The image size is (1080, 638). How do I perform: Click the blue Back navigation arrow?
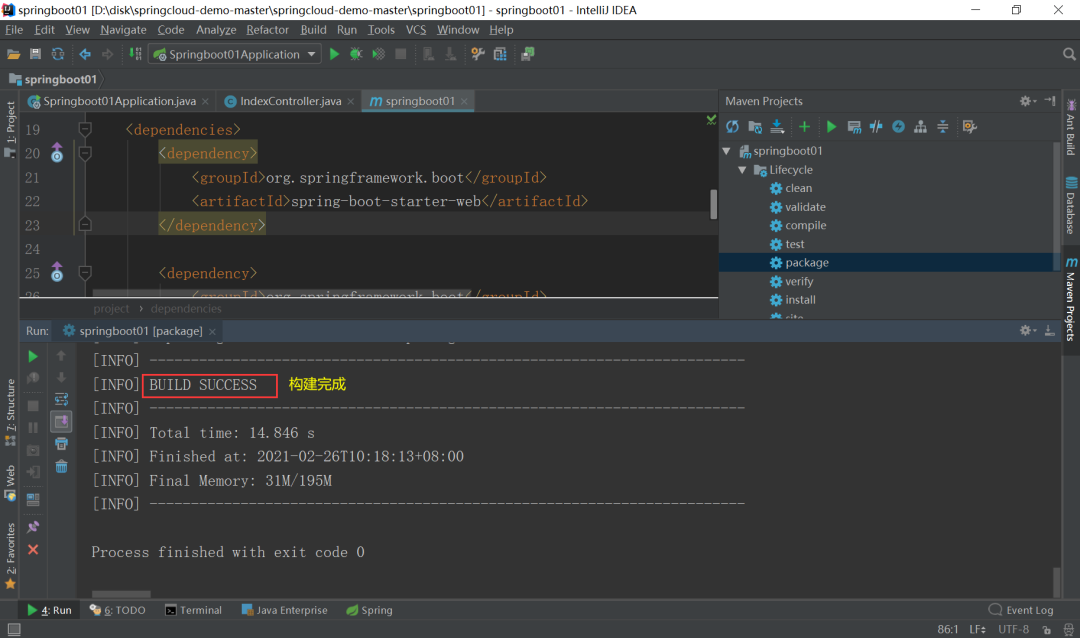click(x=85, y=54)
